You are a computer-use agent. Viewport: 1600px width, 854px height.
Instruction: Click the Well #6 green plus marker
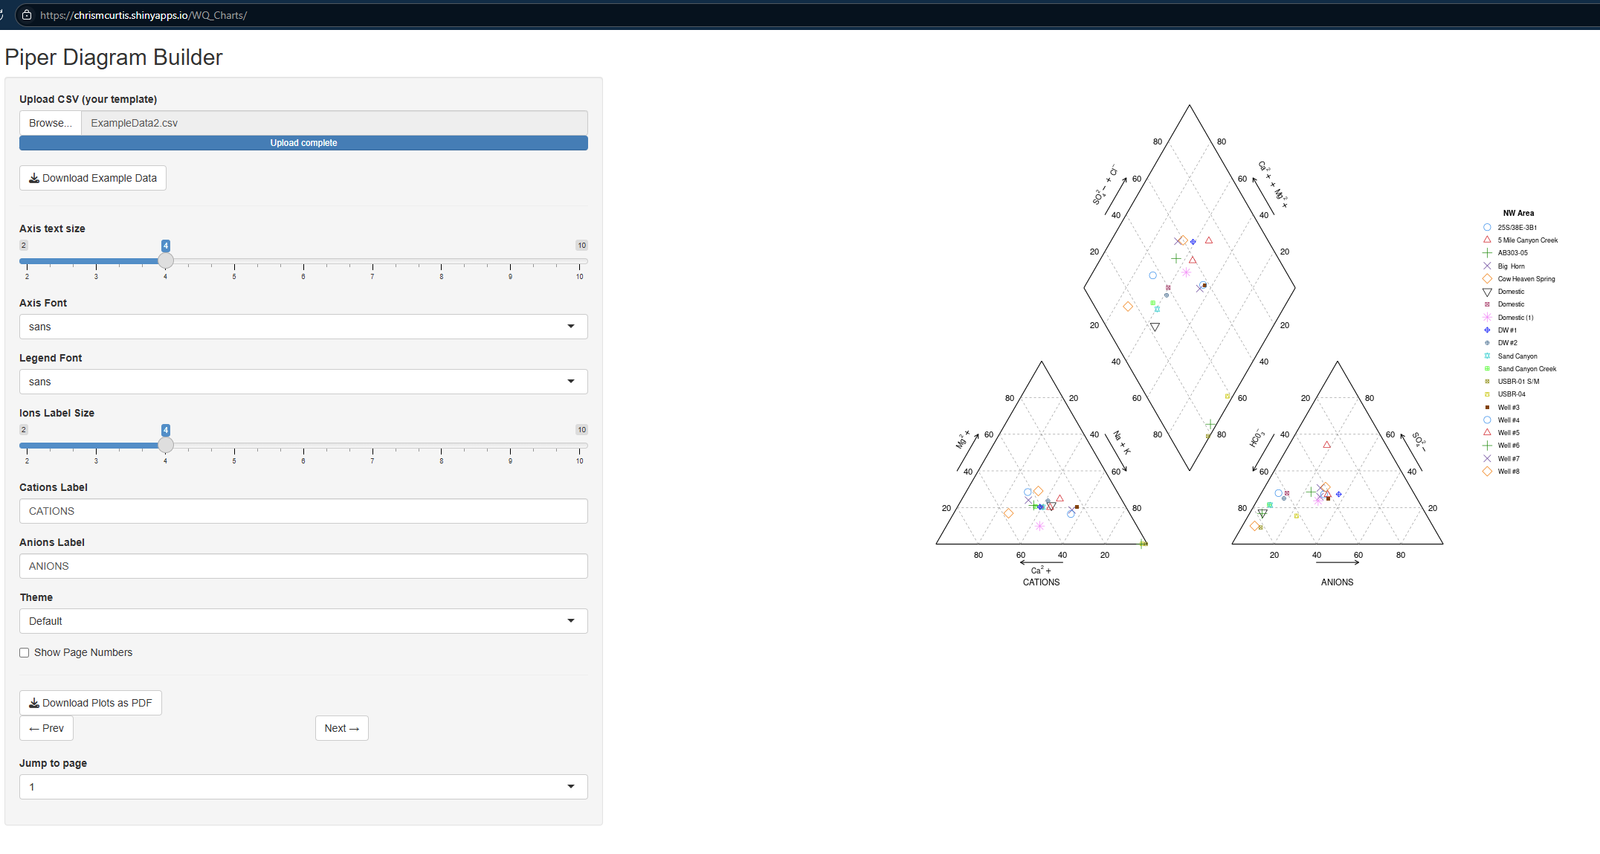[x=1487, y=446]
